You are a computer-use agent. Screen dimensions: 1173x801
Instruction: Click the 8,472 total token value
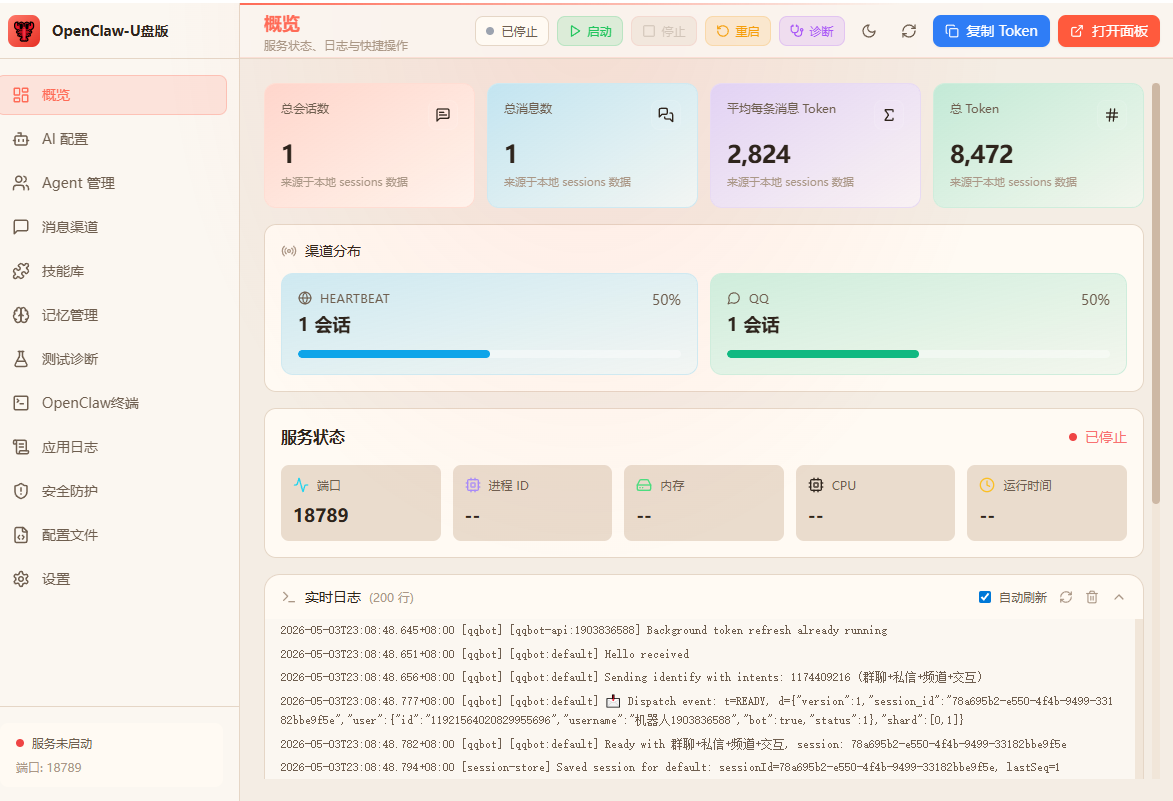click(x=981, y=155)
